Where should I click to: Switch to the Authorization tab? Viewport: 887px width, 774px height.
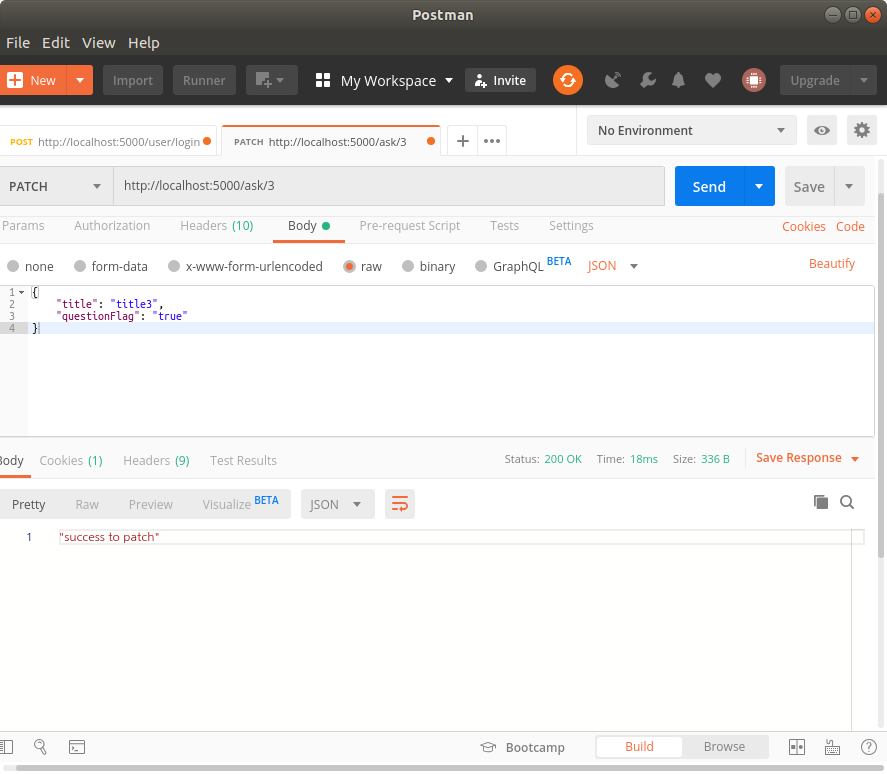click(x=112, y=226)
